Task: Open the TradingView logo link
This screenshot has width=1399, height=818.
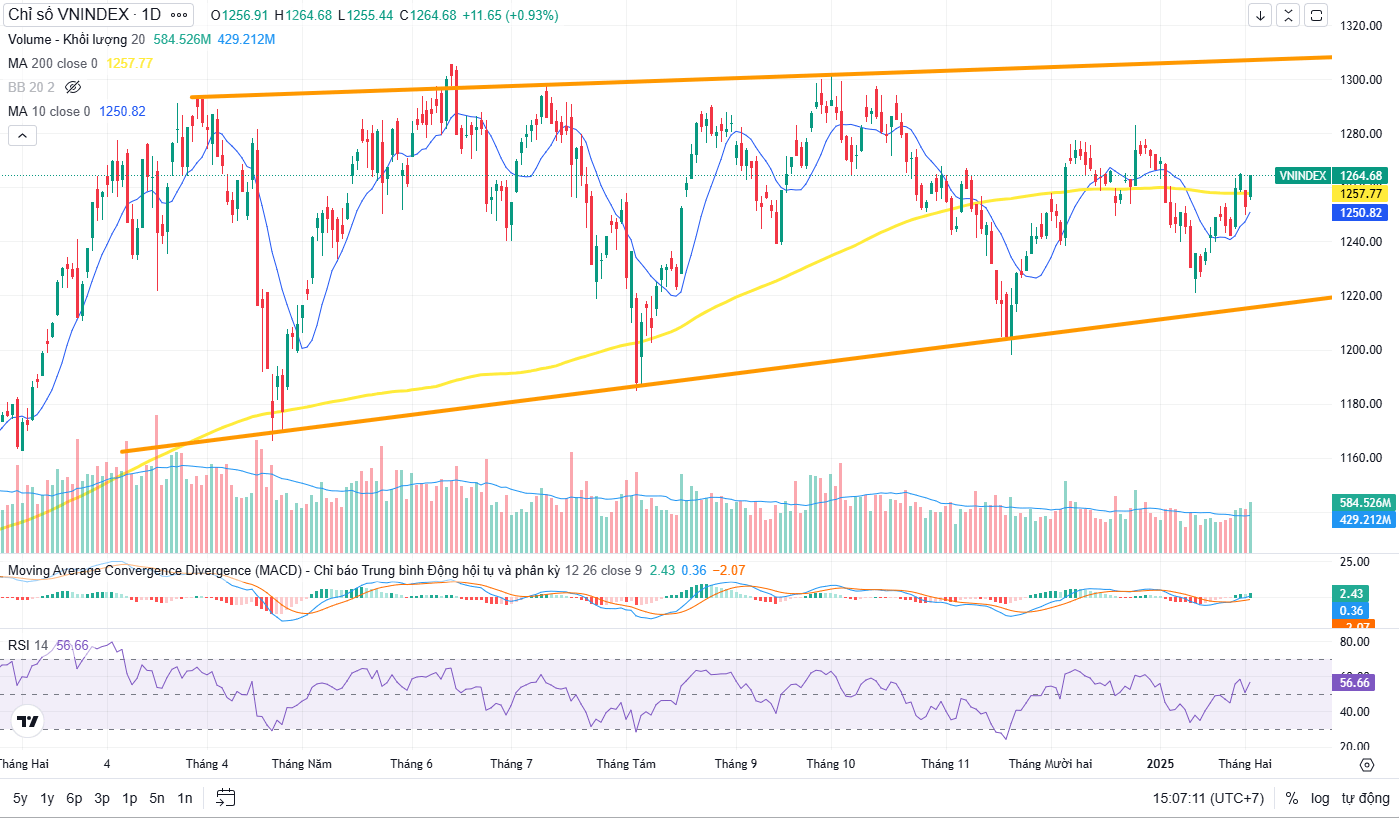Action: pos(28,721)
